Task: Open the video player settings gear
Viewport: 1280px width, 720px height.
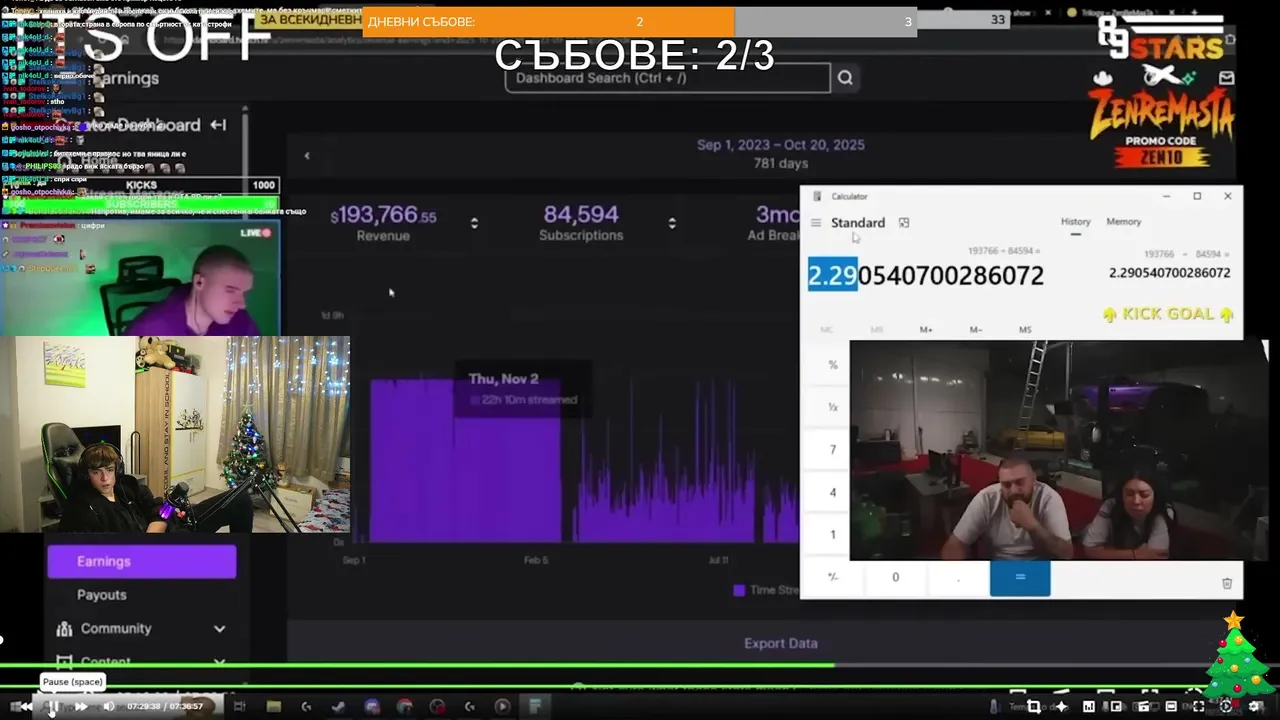Action: coord(1255,706)
